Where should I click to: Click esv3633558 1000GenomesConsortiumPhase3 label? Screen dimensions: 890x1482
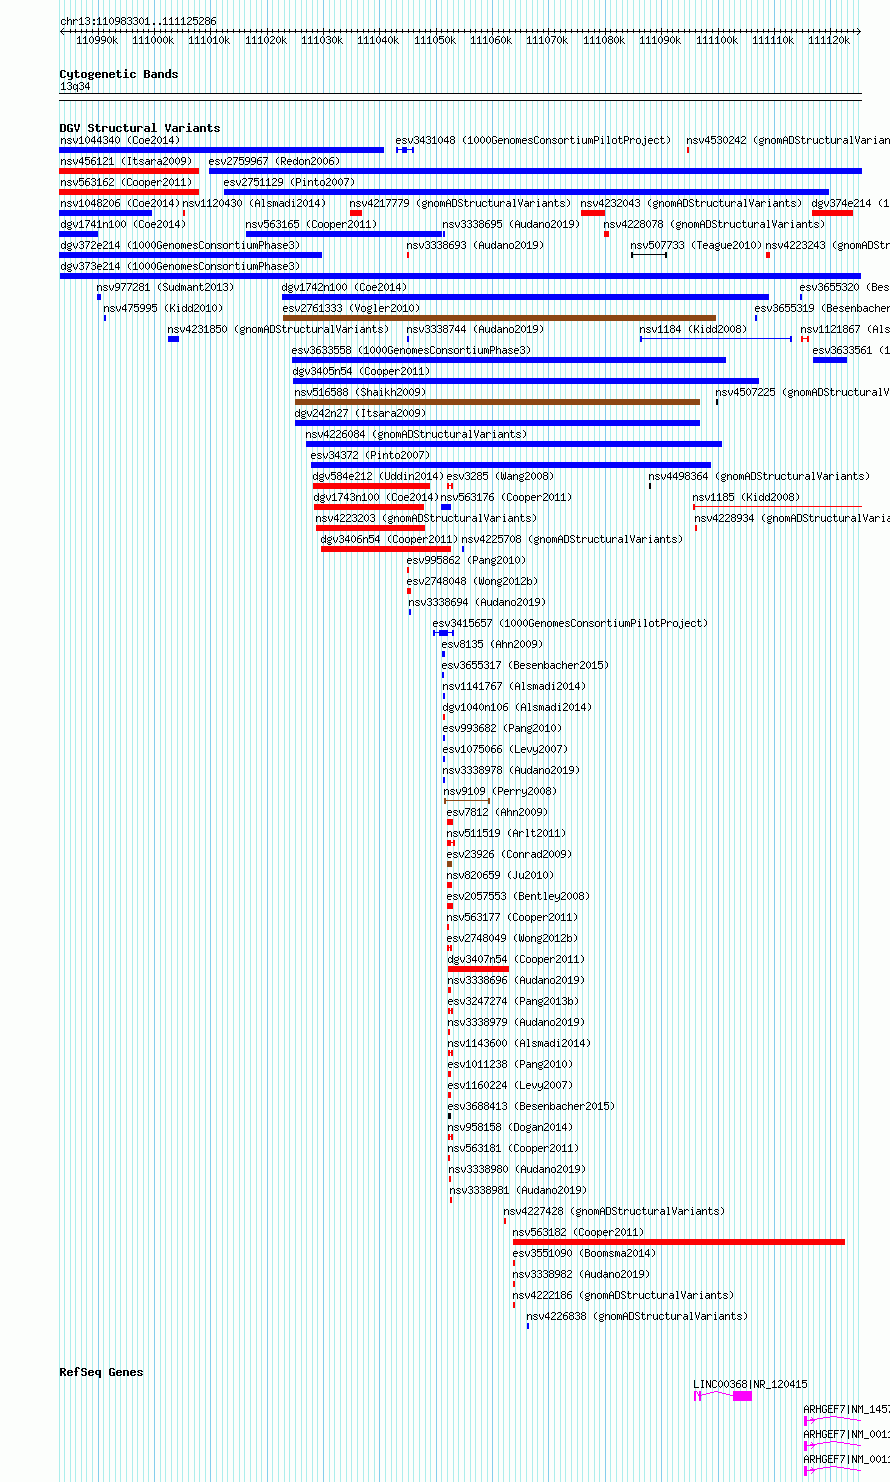[412, 350]
